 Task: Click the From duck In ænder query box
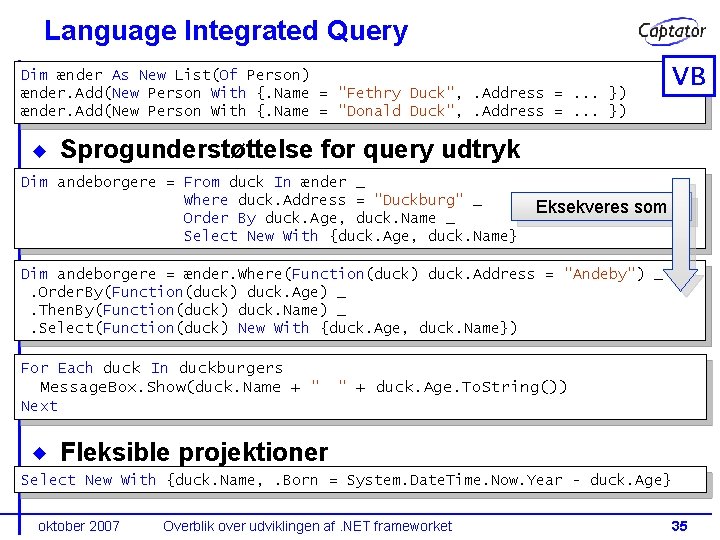[x=360, y=208]
